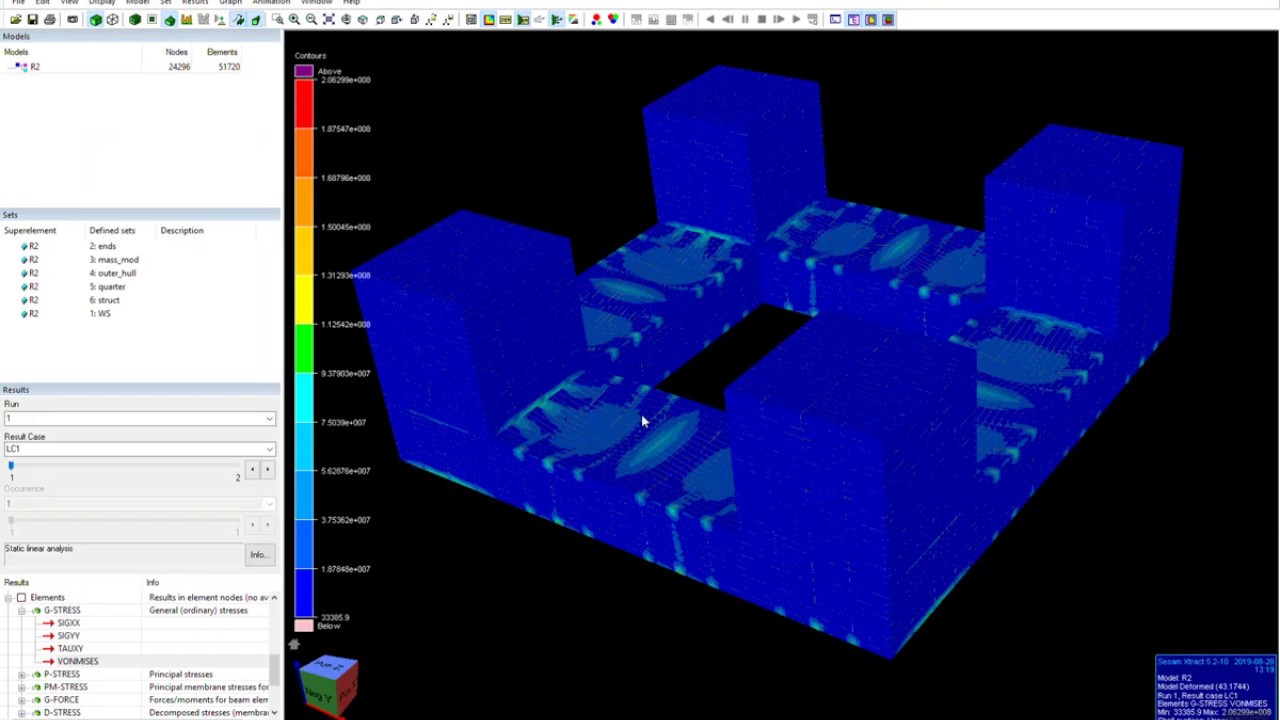
Task: Stop the animation with the square button
Action: click(x=762, y=19)
